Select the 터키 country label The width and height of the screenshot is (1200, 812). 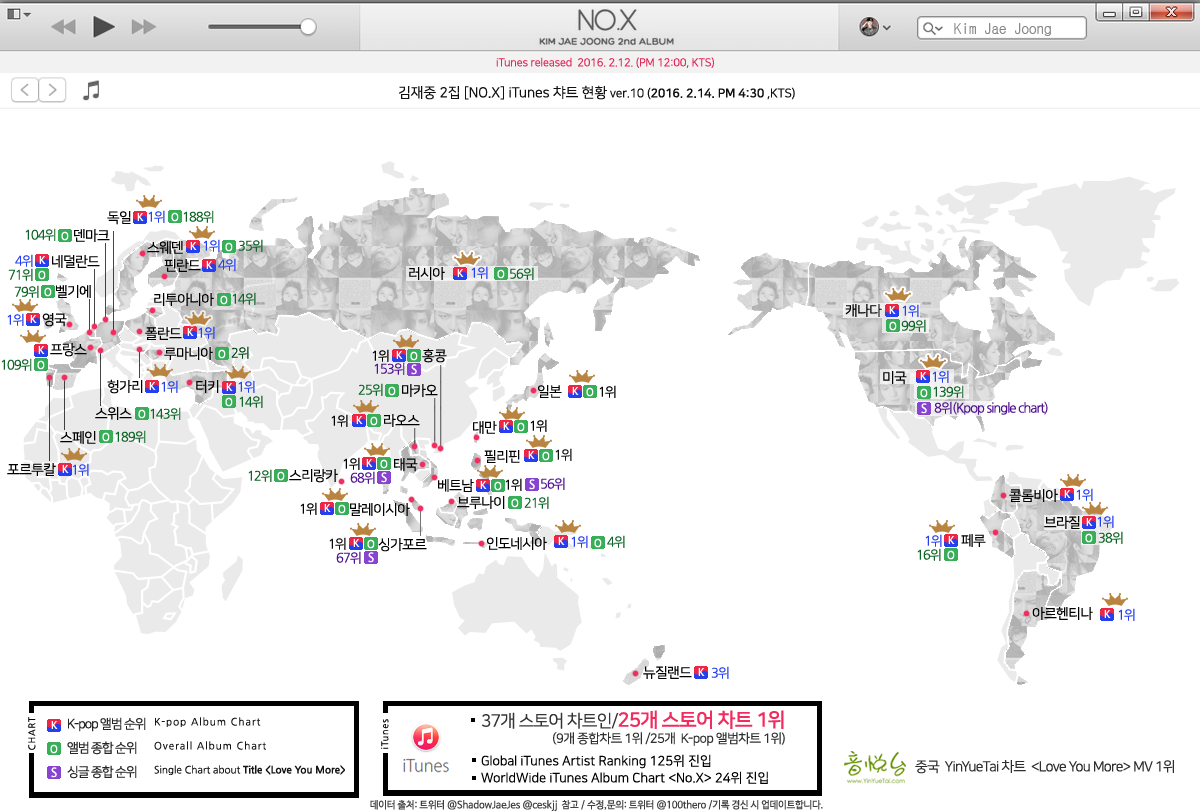pyautogui.click(x=208, y=386)
